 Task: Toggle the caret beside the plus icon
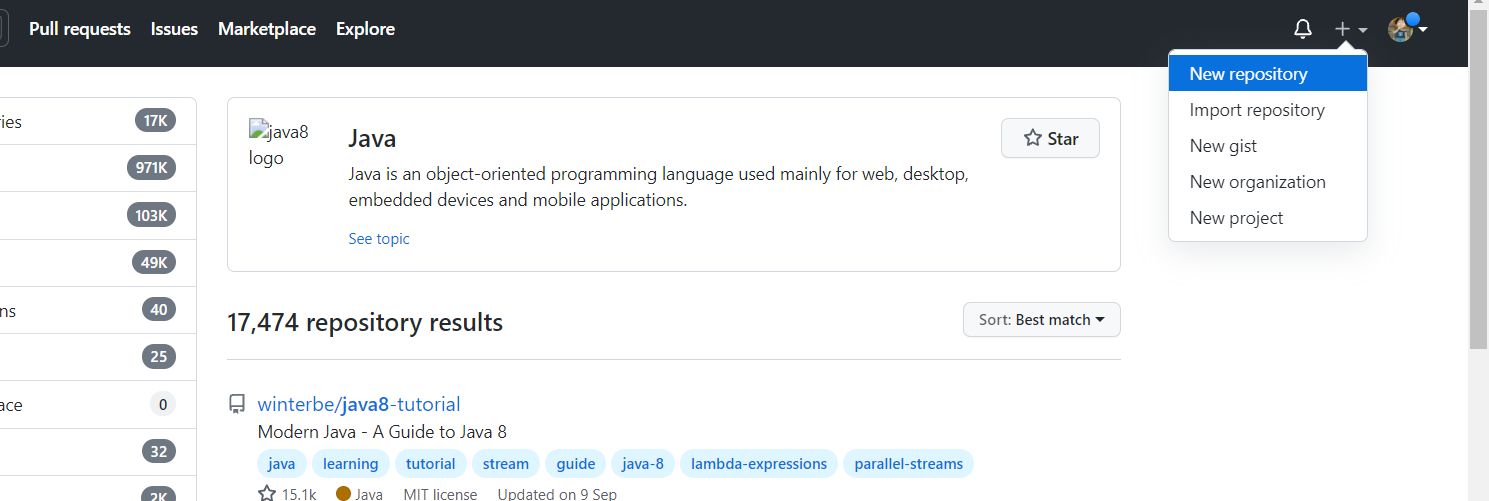click(1362, 31)
